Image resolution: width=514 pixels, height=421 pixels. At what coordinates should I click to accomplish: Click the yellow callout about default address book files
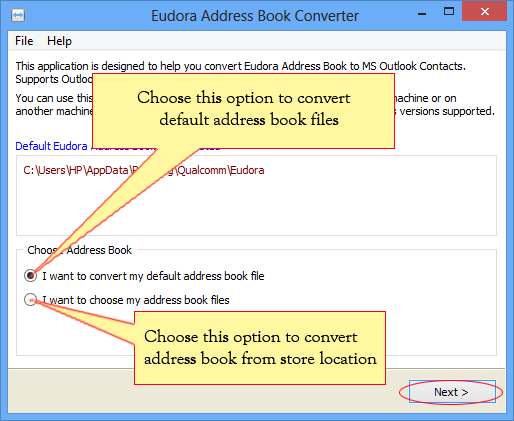point(243,111)
